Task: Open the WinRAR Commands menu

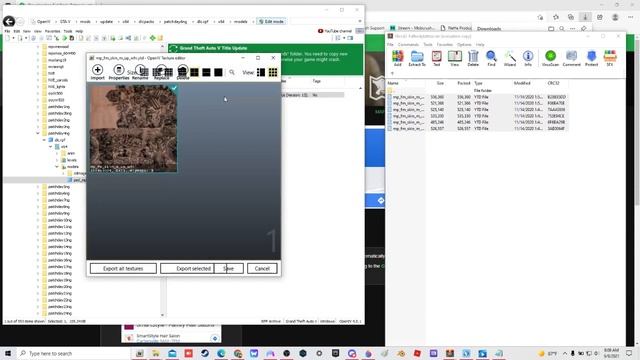Action: click(408, 44)
